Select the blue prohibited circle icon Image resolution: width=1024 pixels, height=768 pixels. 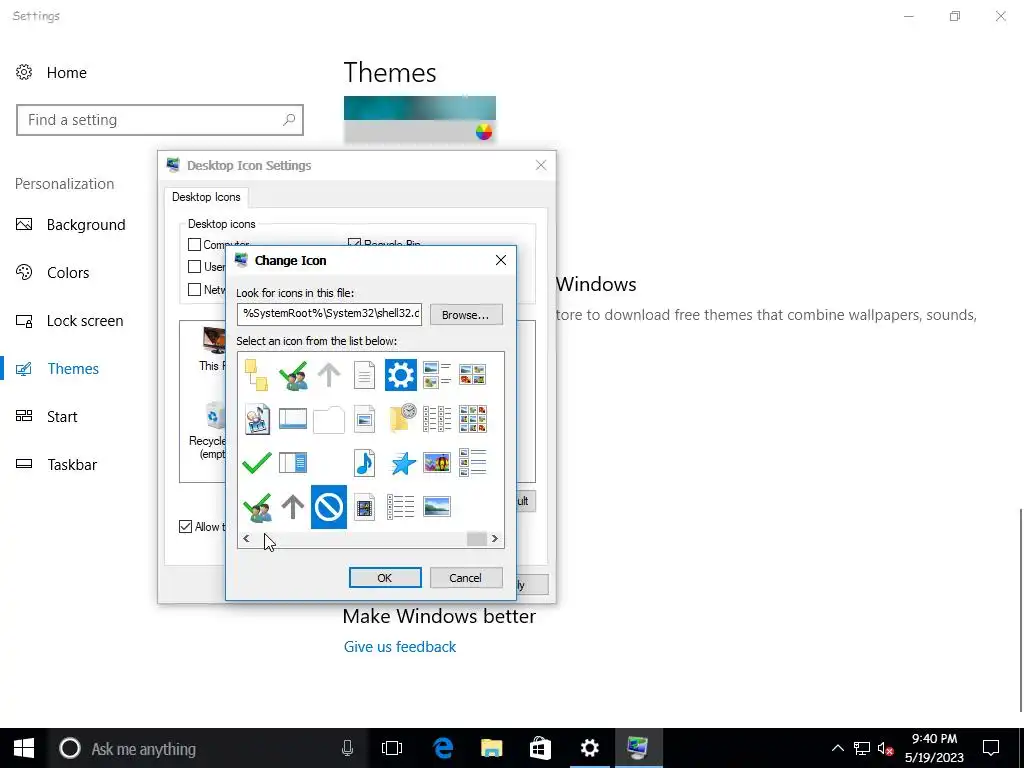328,507
